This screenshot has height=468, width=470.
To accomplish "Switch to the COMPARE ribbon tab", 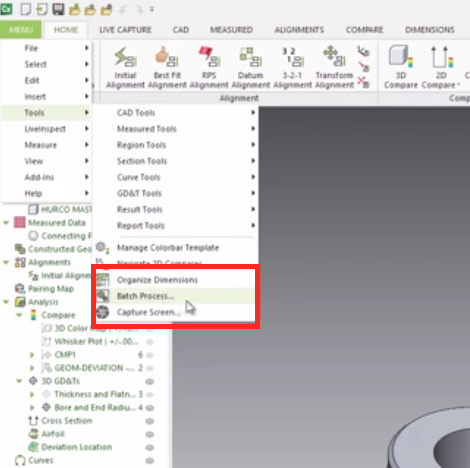I will (x=364, y=30).
